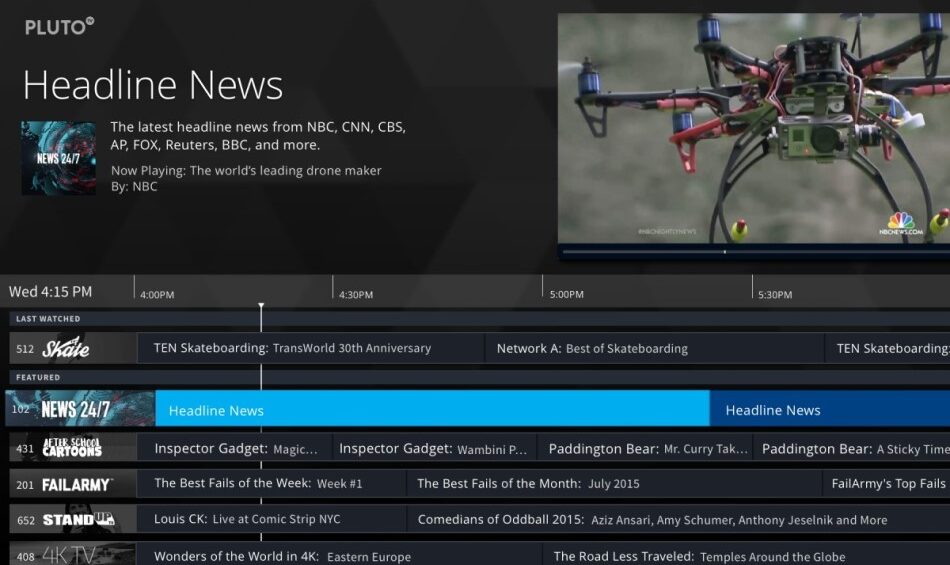Screen dimensions: 950x565
Task: Click the video playback progress bar
Action: pyautogui.click(x=754, y=251)
